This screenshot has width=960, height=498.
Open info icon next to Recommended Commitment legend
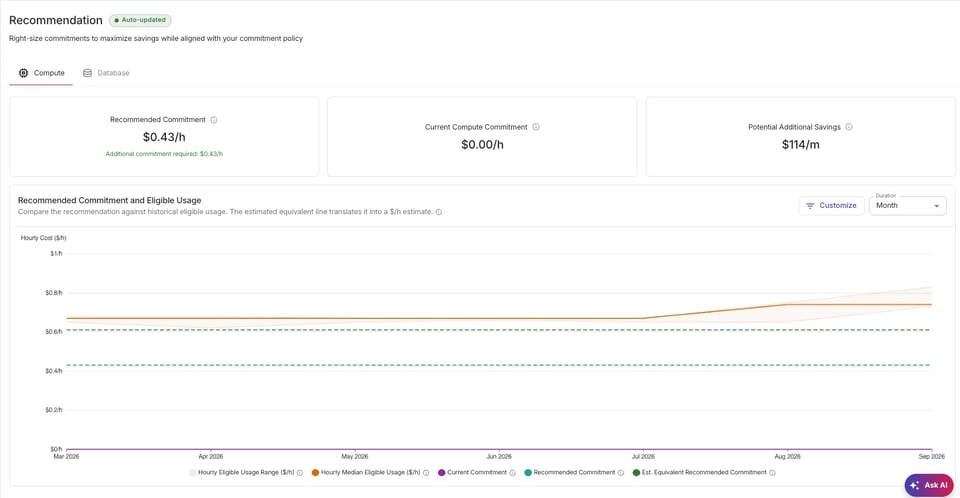tap(621, 473)
